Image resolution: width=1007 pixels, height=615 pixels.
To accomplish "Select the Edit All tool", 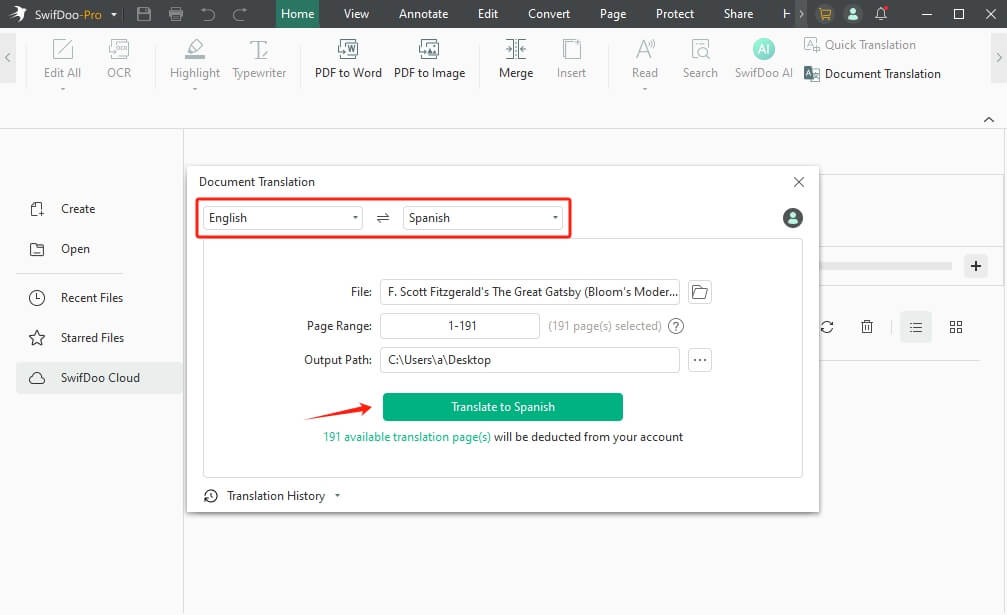I will pyautogui.click(x=62, y=58).
